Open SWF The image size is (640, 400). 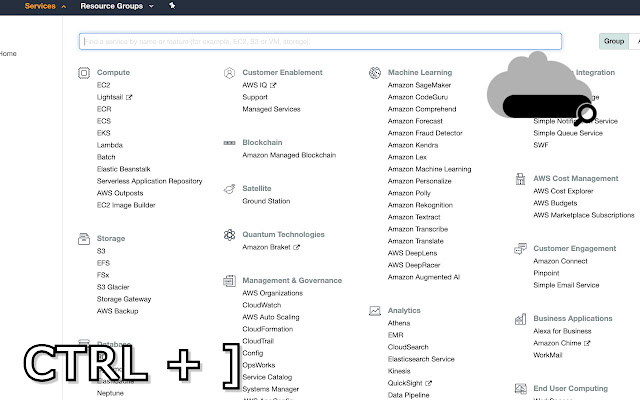coord(541,145)
